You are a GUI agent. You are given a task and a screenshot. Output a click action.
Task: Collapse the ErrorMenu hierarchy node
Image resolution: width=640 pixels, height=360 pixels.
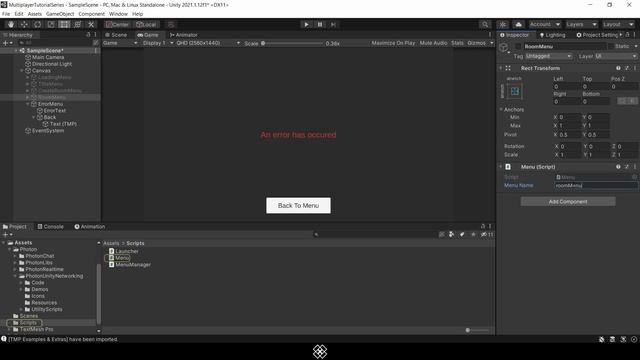28,104
